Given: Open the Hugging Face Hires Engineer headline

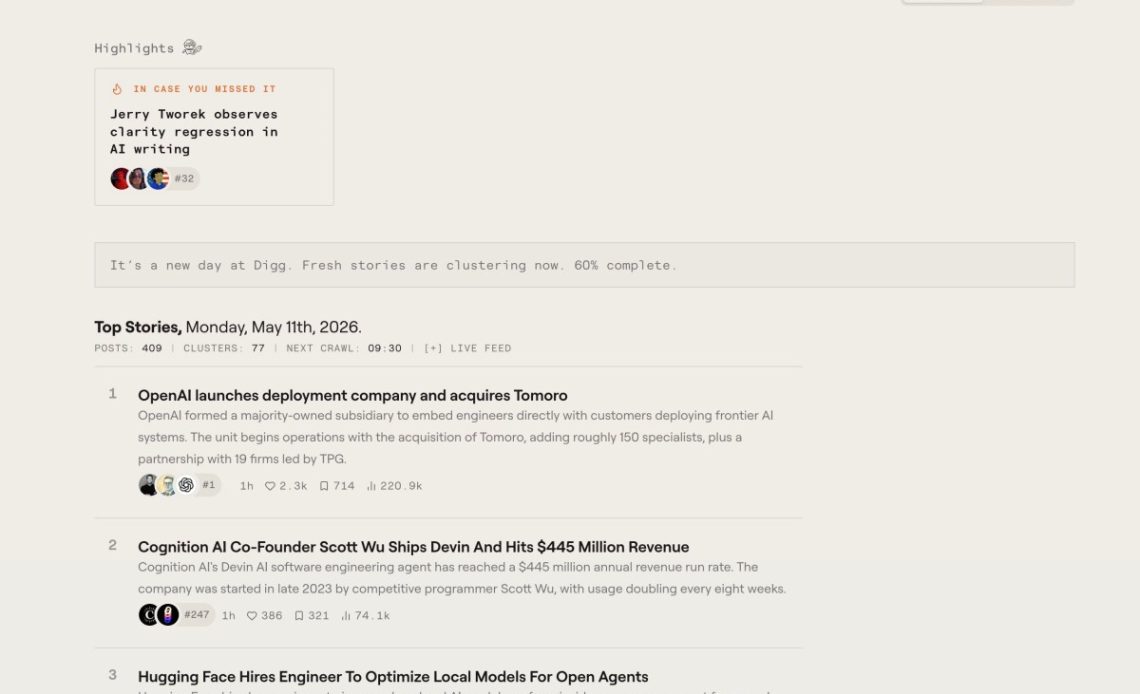Looking at the screenshot, I should tap(393, 677).
